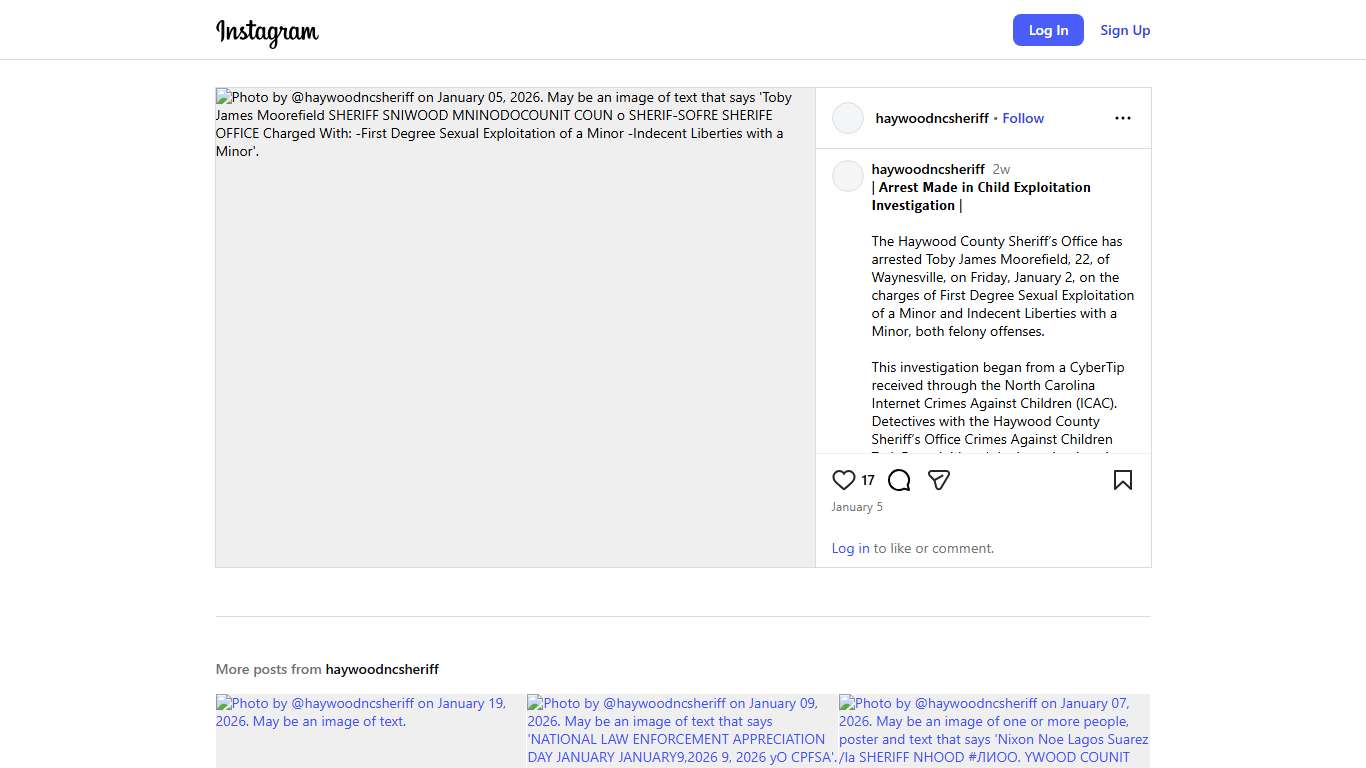Follow the haywoodncsheriff account
Image resolution: width=1366 pixels, height=768 pixels.
(1023, 118)
